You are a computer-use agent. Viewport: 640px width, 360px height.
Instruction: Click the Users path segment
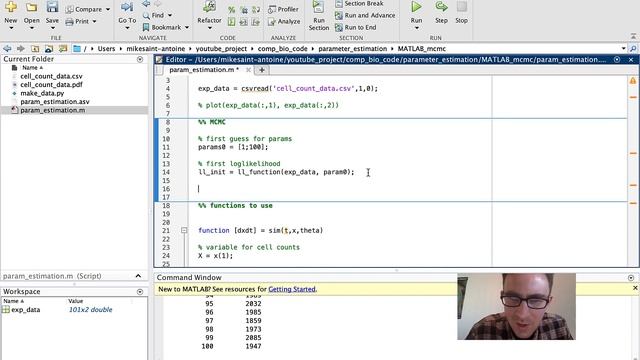(x=106, y=49)
